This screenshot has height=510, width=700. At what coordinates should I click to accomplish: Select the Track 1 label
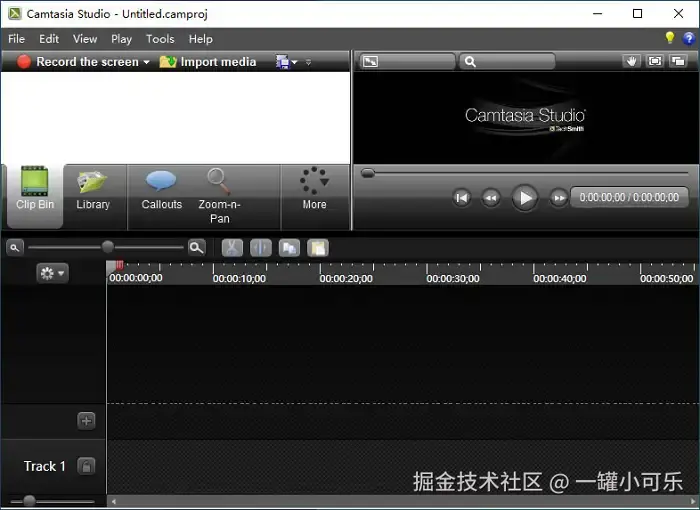45,466
